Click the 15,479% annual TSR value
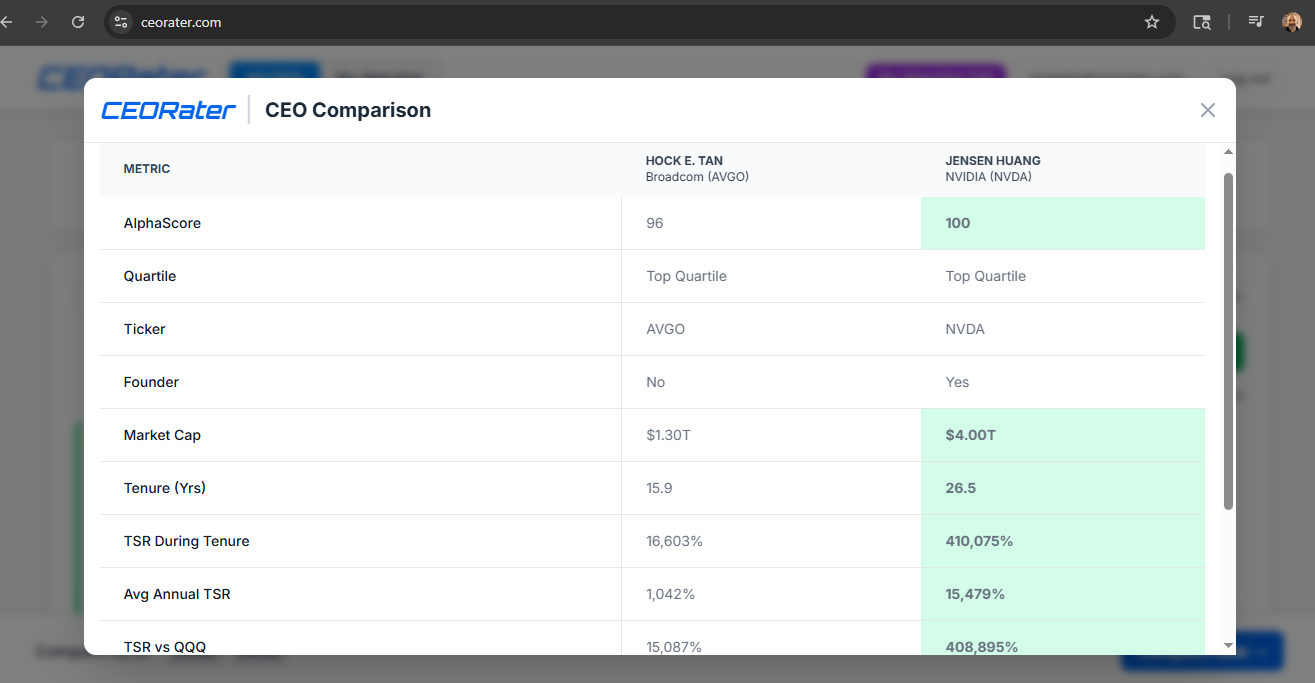The height and width of the screenshot is (683, 1315). 976,594
